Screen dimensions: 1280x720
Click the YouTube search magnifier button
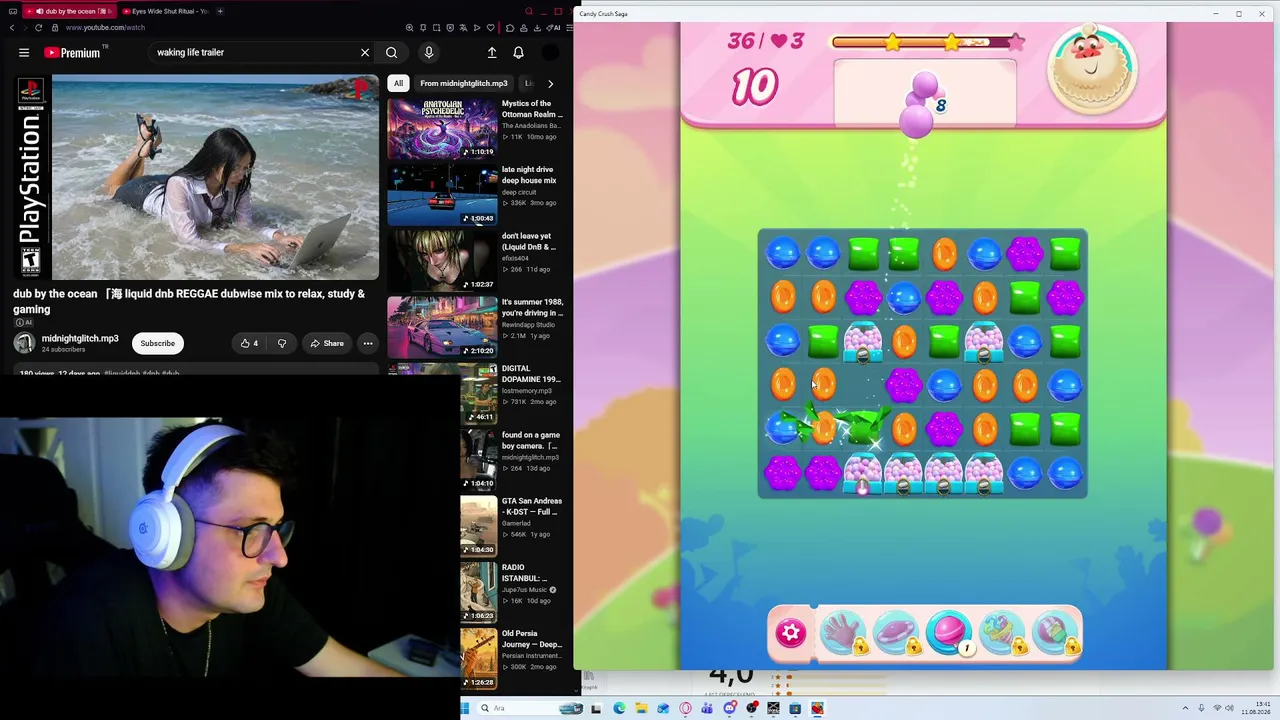click(392, 53)
